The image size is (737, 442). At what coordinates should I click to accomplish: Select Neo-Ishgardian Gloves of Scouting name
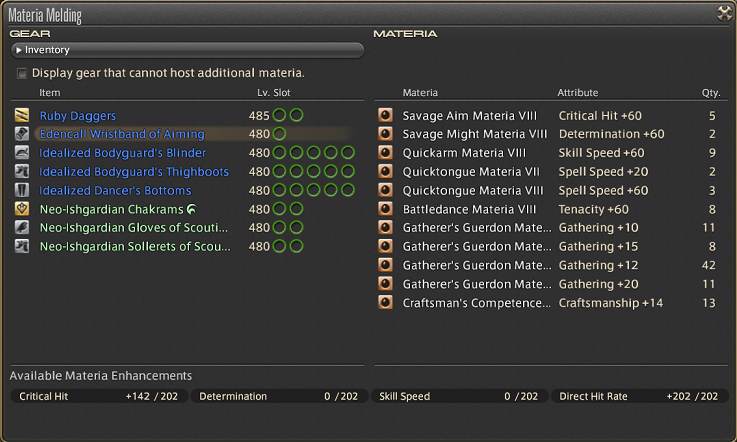click(134, 228)
